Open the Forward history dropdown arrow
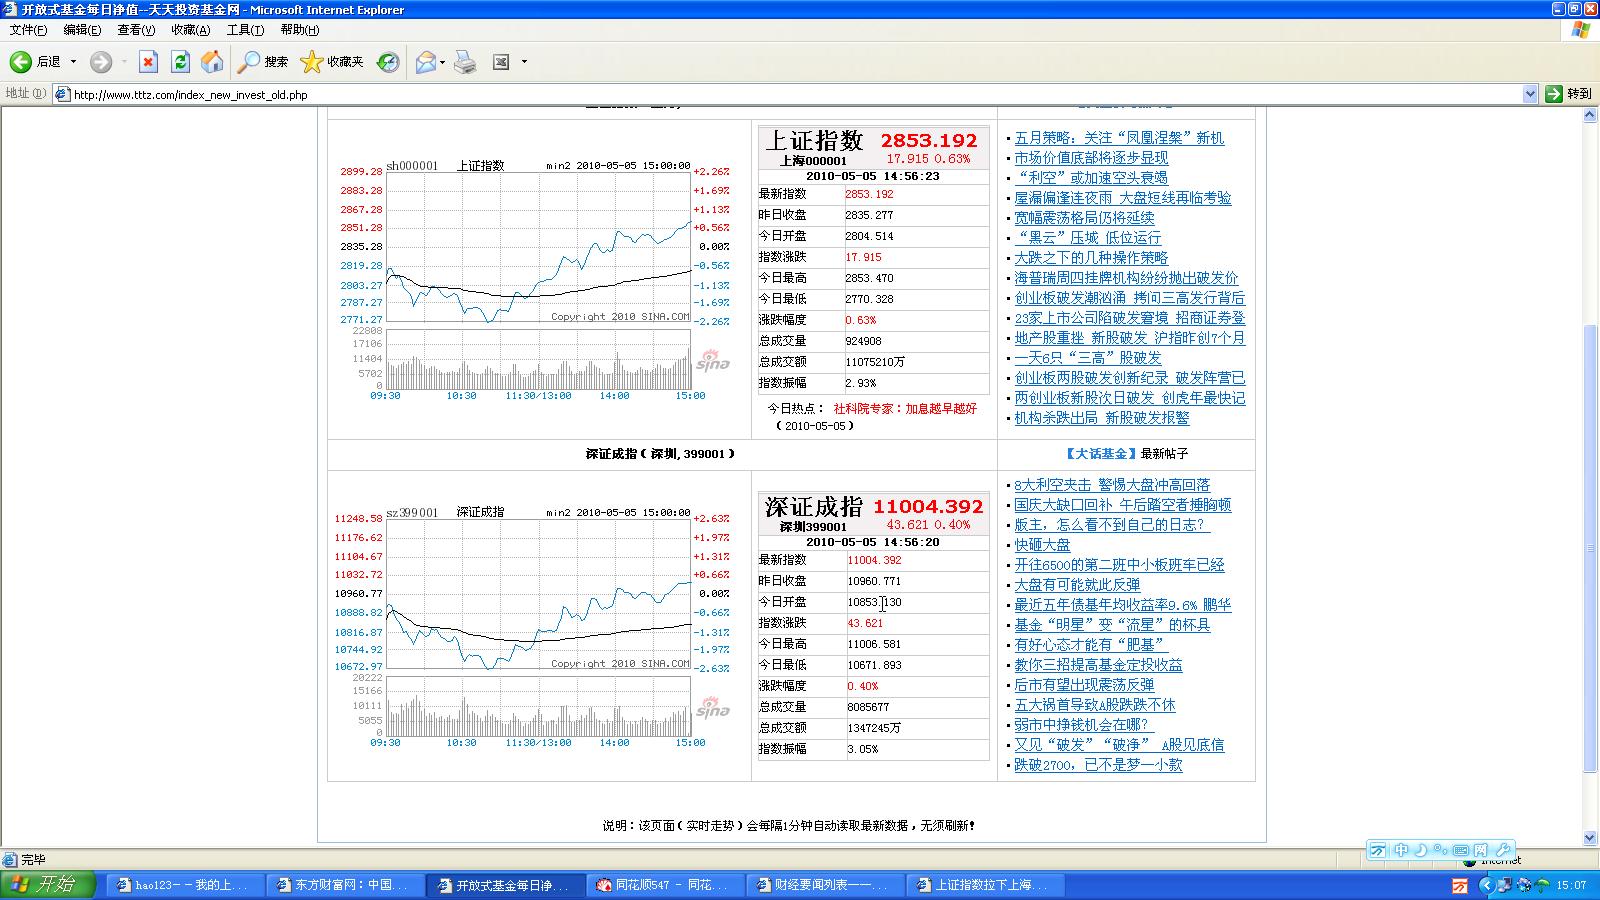This screenshot has width=1600, height=900. tap(124, 62)
